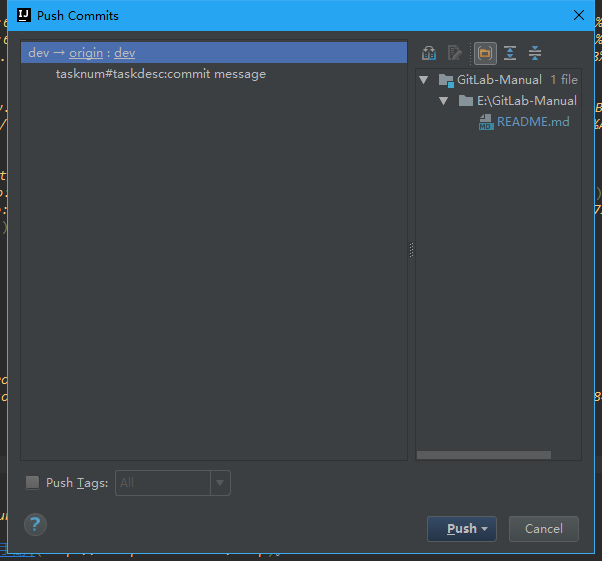Viewport: 602px width, 561px height.
Task: Open the Push Tags dropdown
Action: point(220,483)
